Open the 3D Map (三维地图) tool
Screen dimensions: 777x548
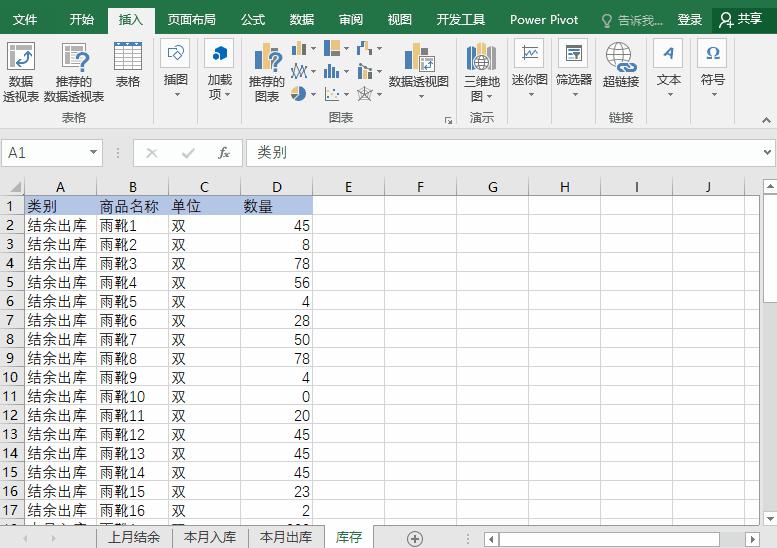click(481, 72)
